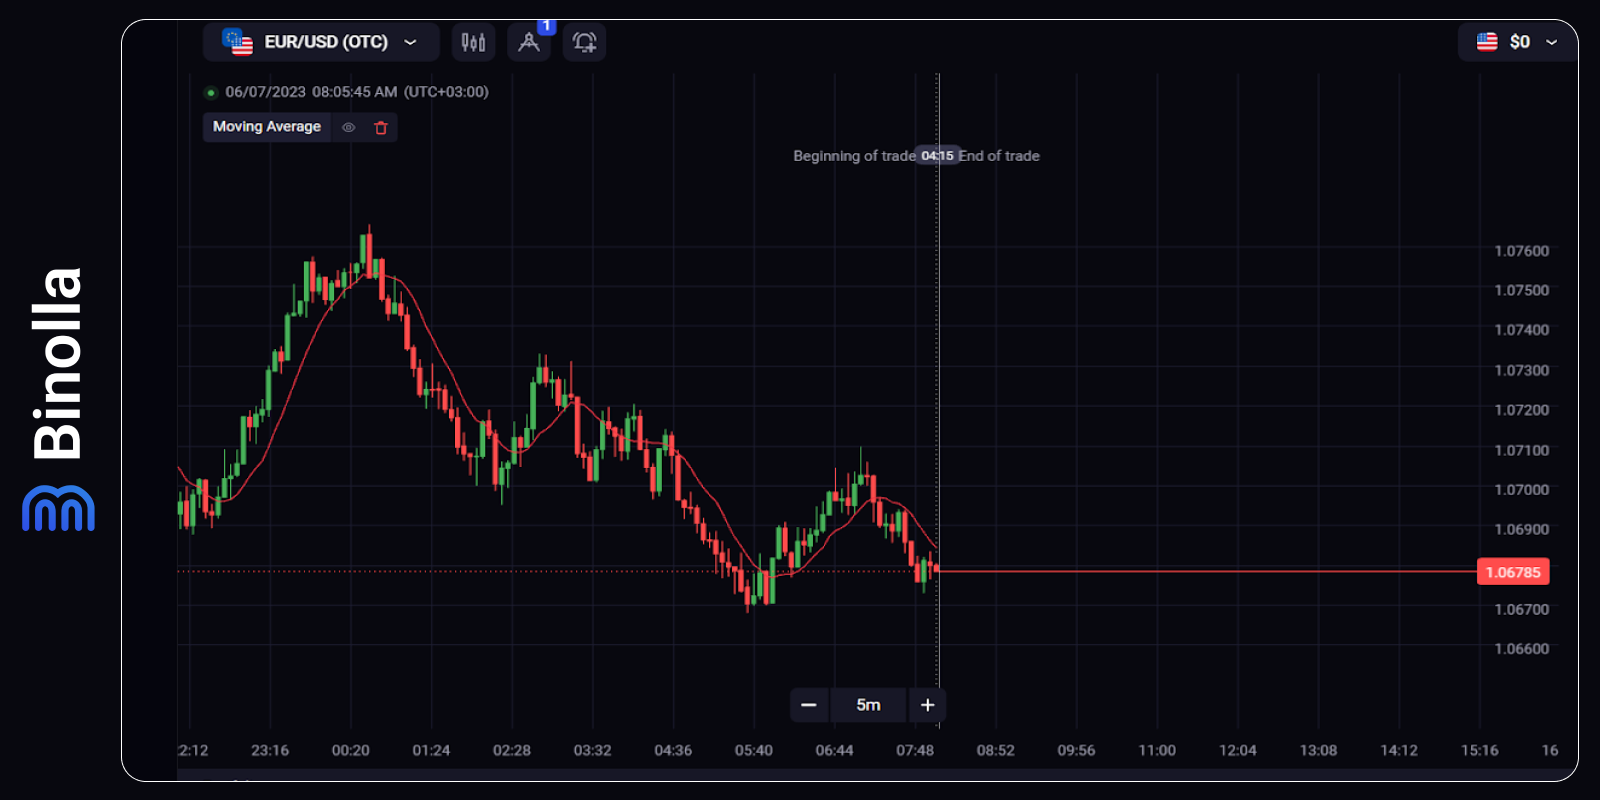Open the indicators compass icon
Screen dimensions: 1600x800
(x=529, y=42)
